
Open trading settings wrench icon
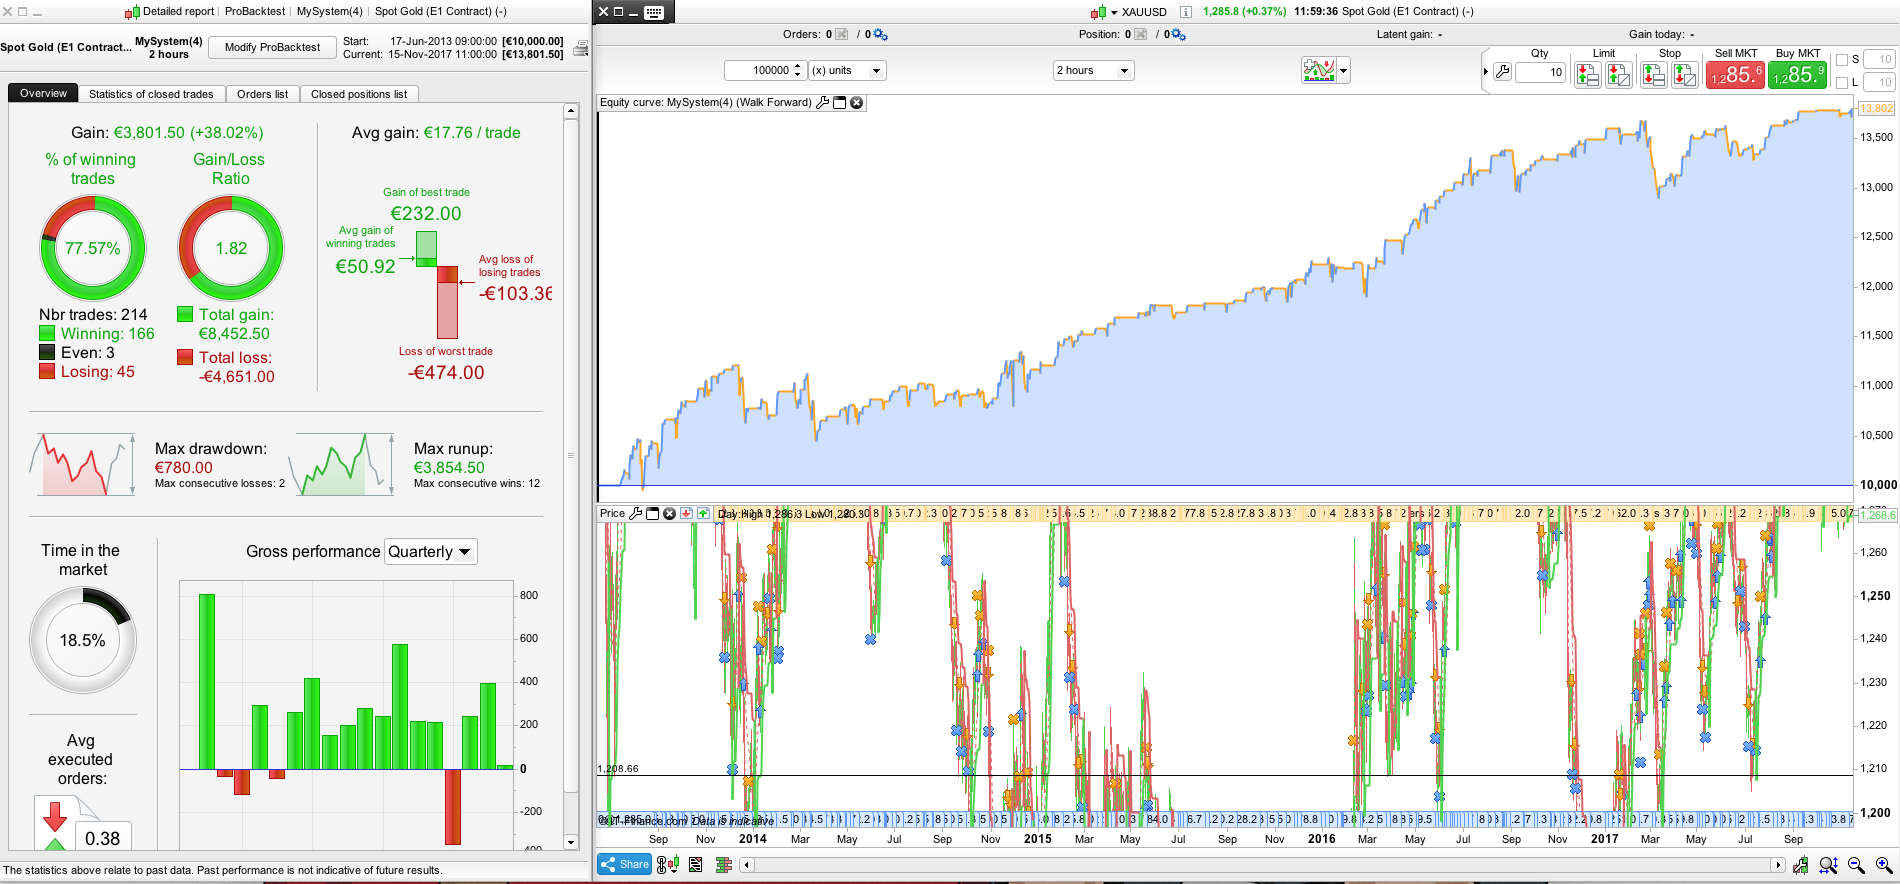click(1502, 72)
